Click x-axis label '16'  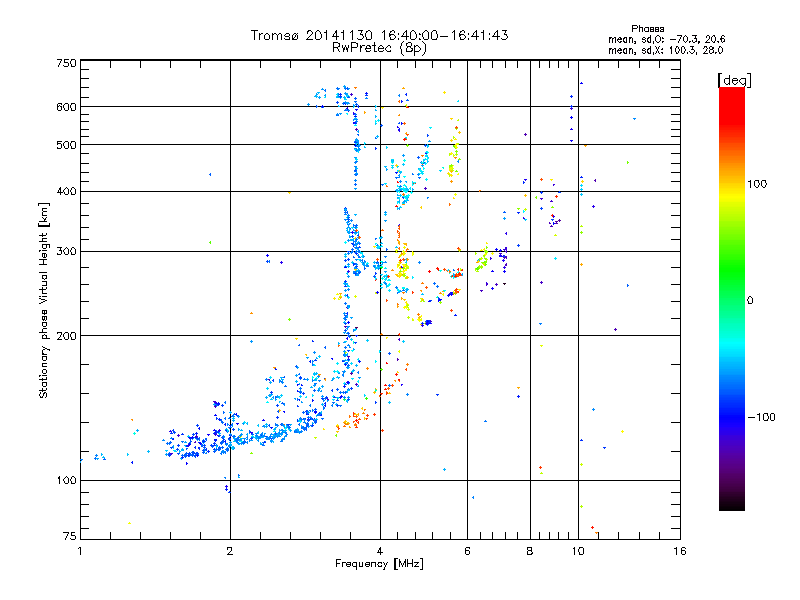click(x=680, y=551)
